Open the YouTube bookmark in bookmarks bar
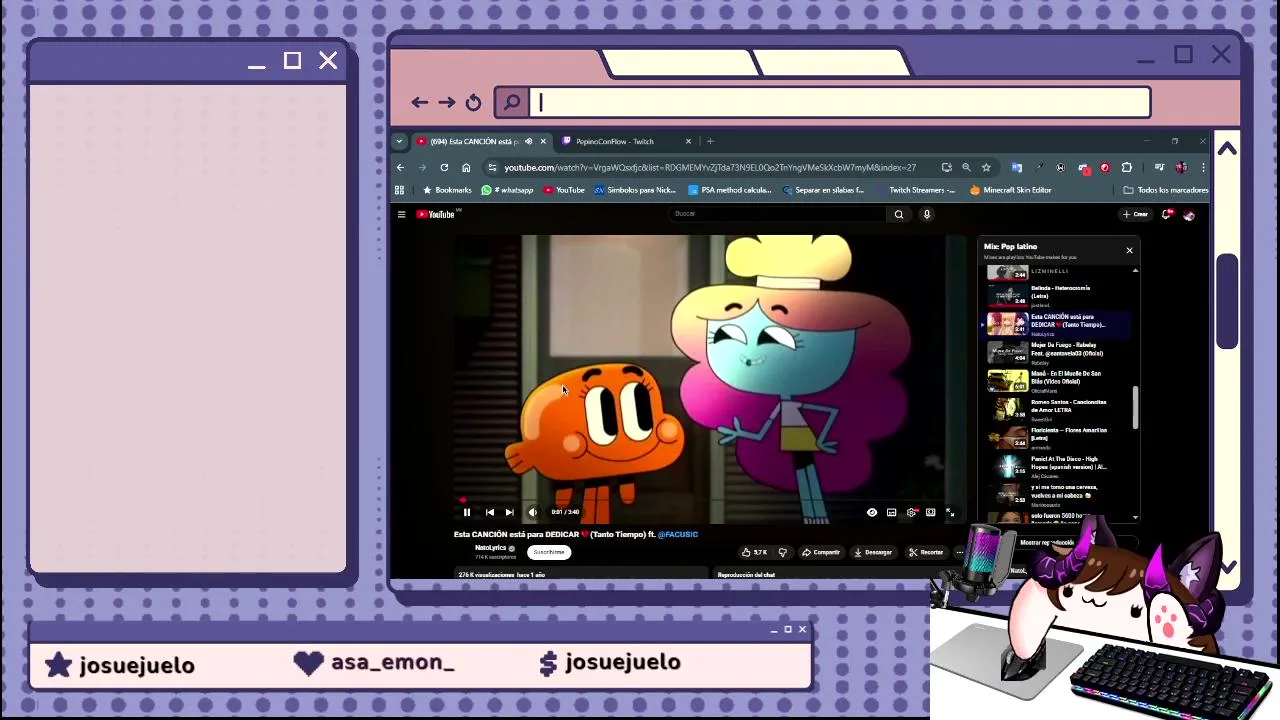Screen dimensions: 1280x720 coord(565,190)
